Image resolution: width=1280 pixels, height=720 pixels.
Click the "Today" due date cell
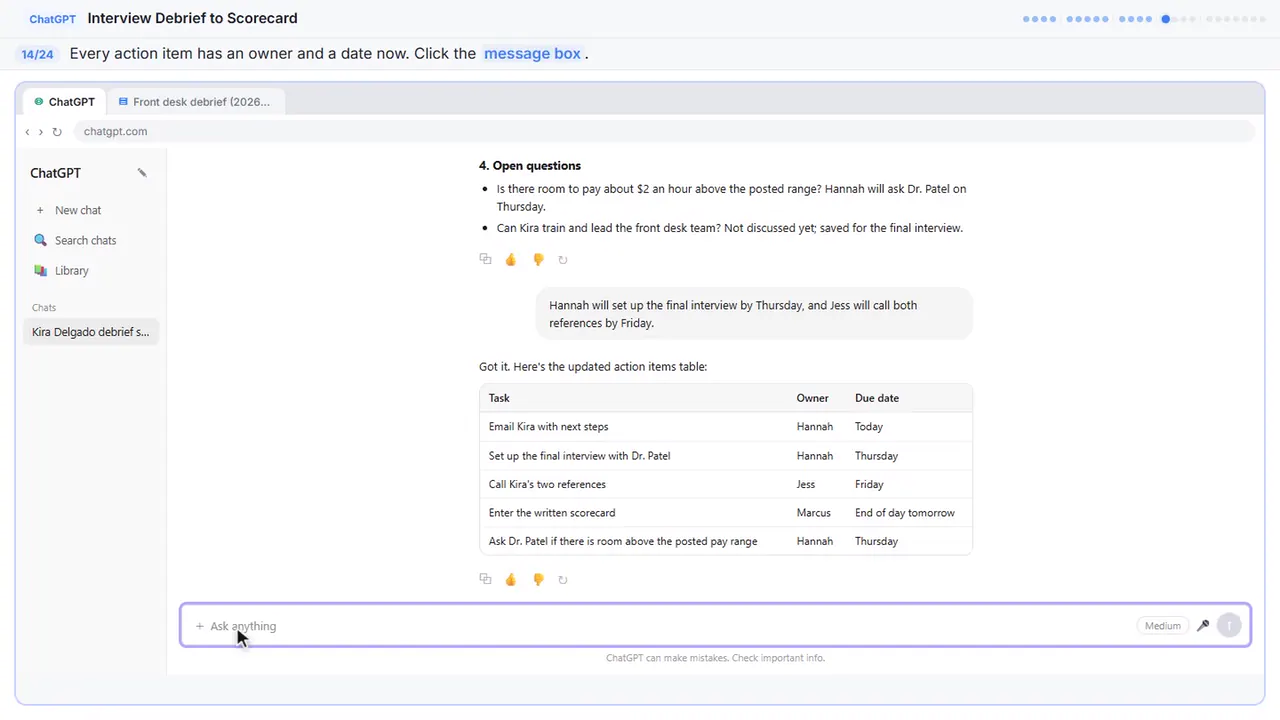pos(869,427)
